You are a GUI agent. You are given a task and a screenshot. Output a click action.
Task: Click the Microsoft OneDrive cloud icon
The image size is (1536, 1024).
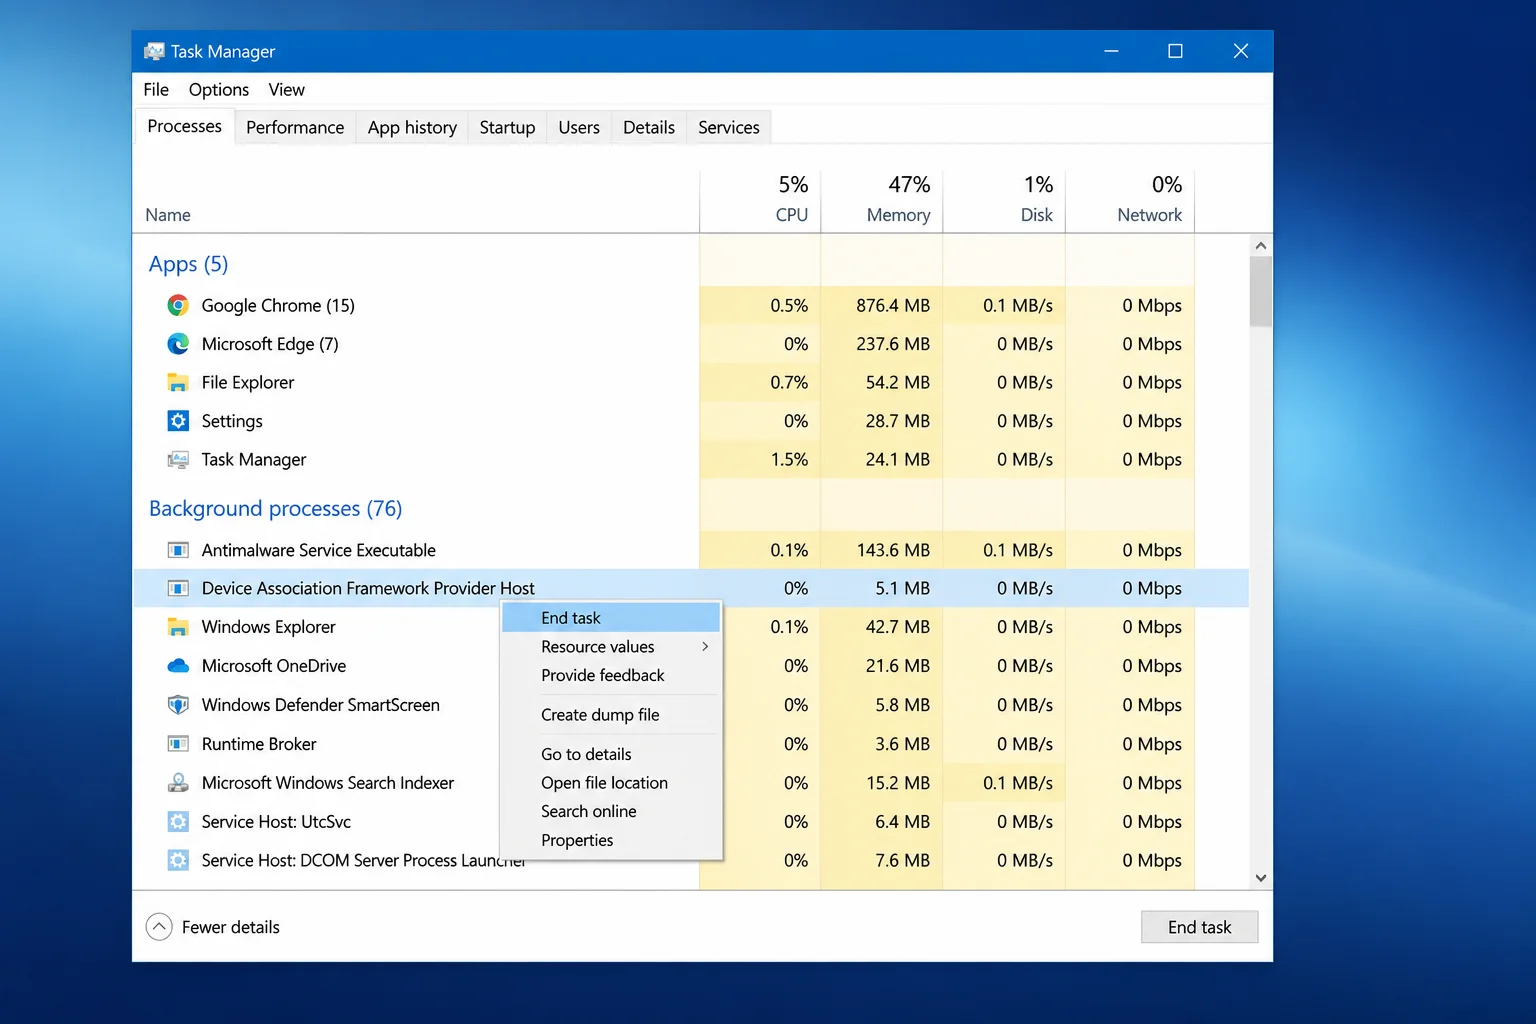tap(178, 666)
